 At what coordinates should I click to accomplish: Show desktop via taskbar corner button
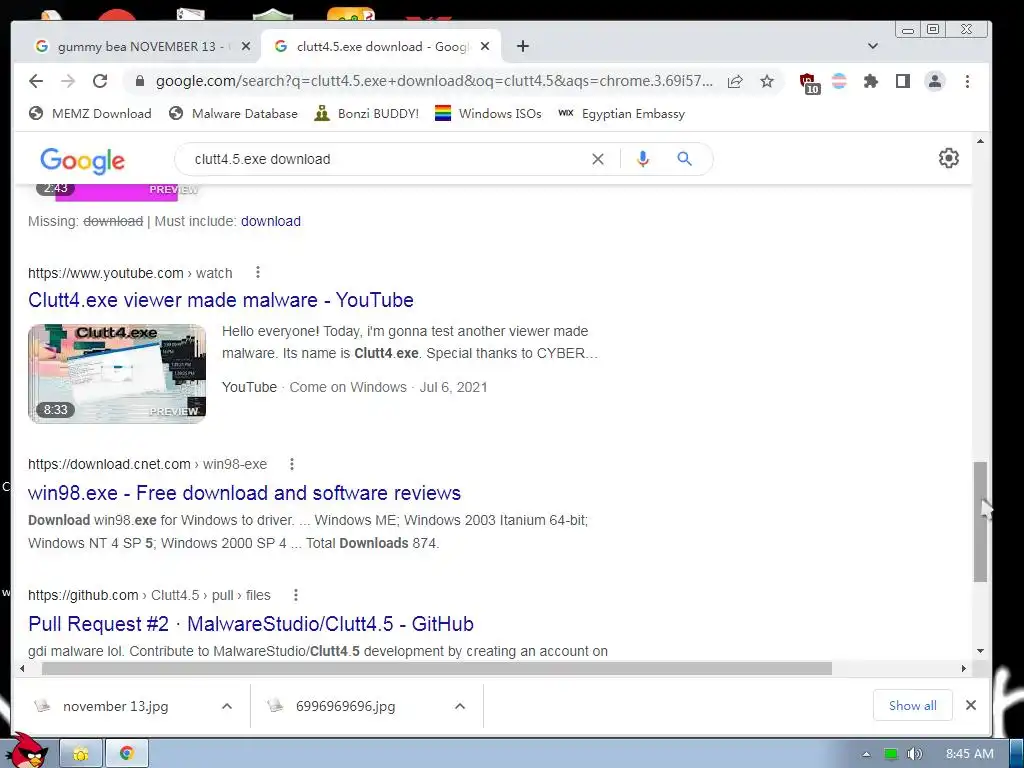[1017, 754]
